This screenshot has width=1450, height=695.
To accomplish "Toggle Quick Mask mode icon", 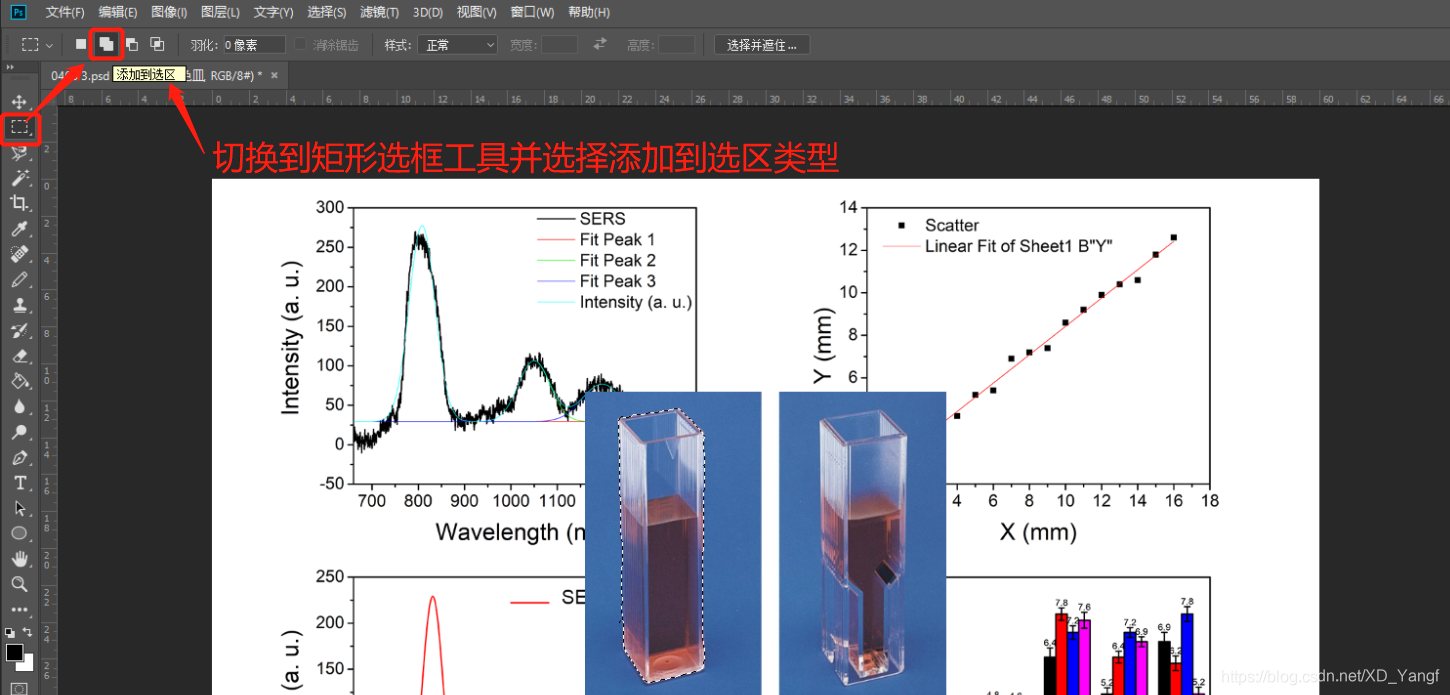I will (19, 689).
